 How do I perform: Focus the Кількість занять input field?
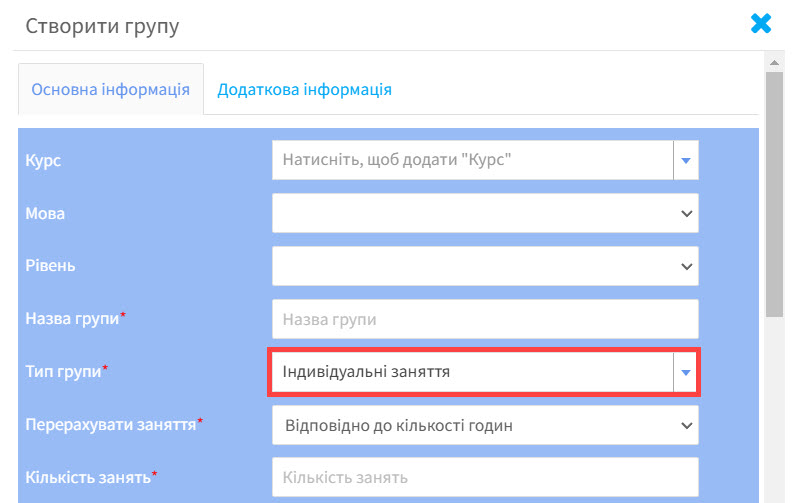coord(485,477)
